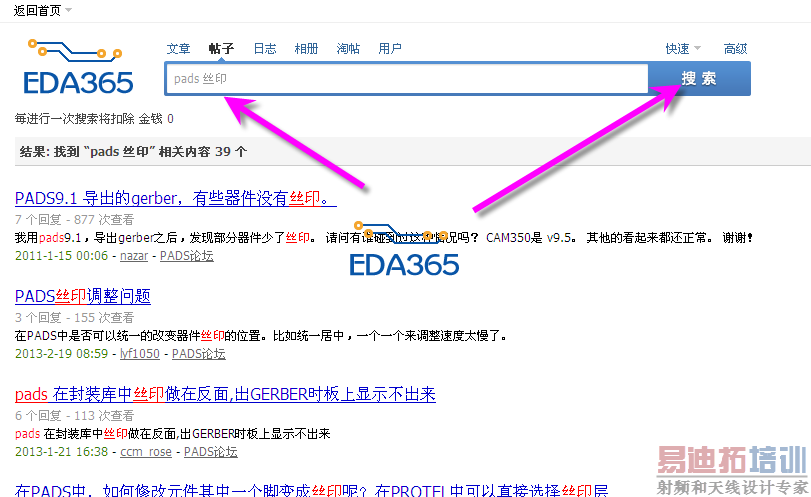Open result 'pads 在封装库中丝印做在反面'
811x497 pixels.
[226, 395]
